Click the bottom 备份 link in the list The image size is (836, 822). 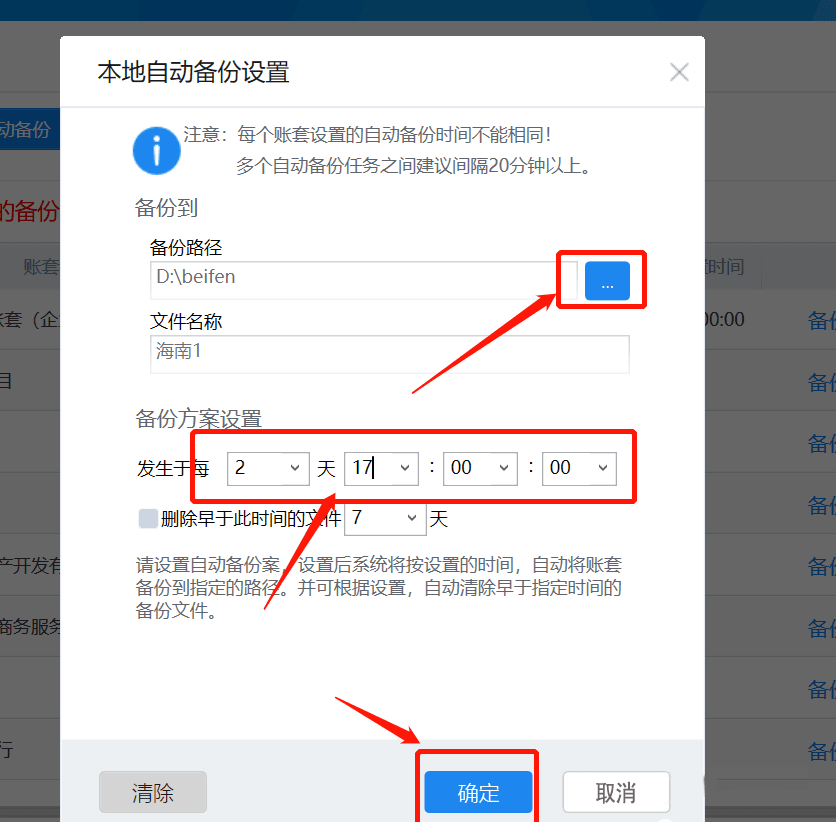822,750
